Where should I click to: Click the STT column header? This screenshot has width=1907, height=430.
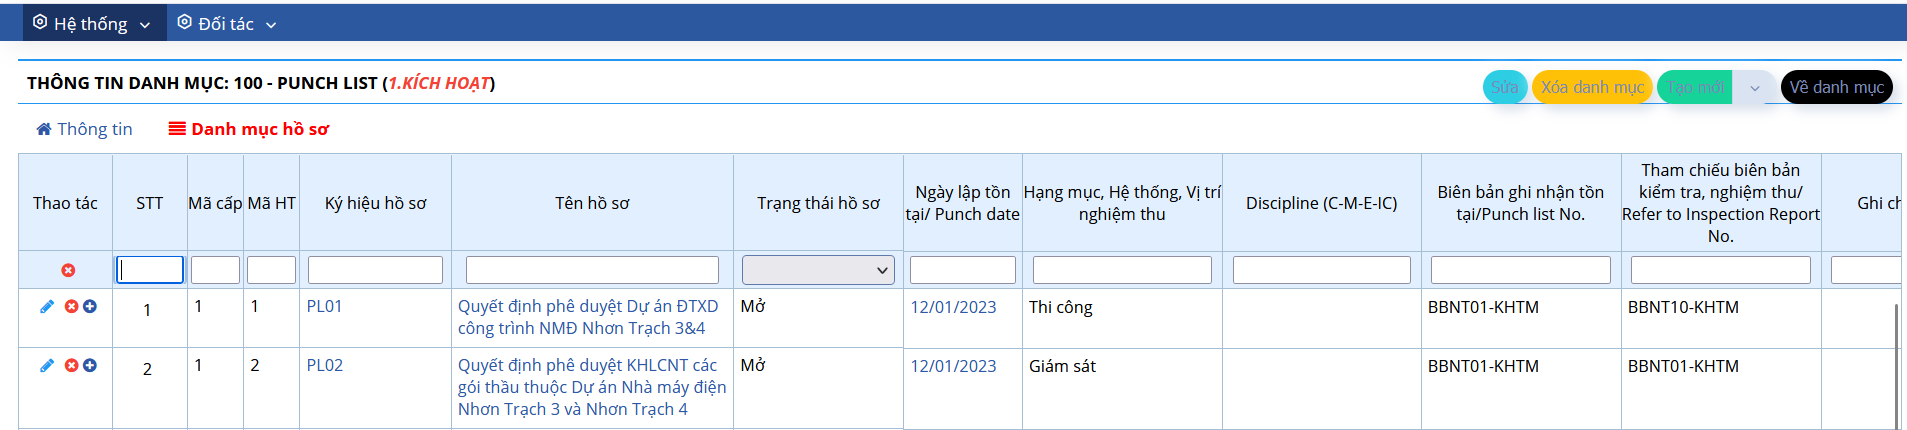[150, 203]
